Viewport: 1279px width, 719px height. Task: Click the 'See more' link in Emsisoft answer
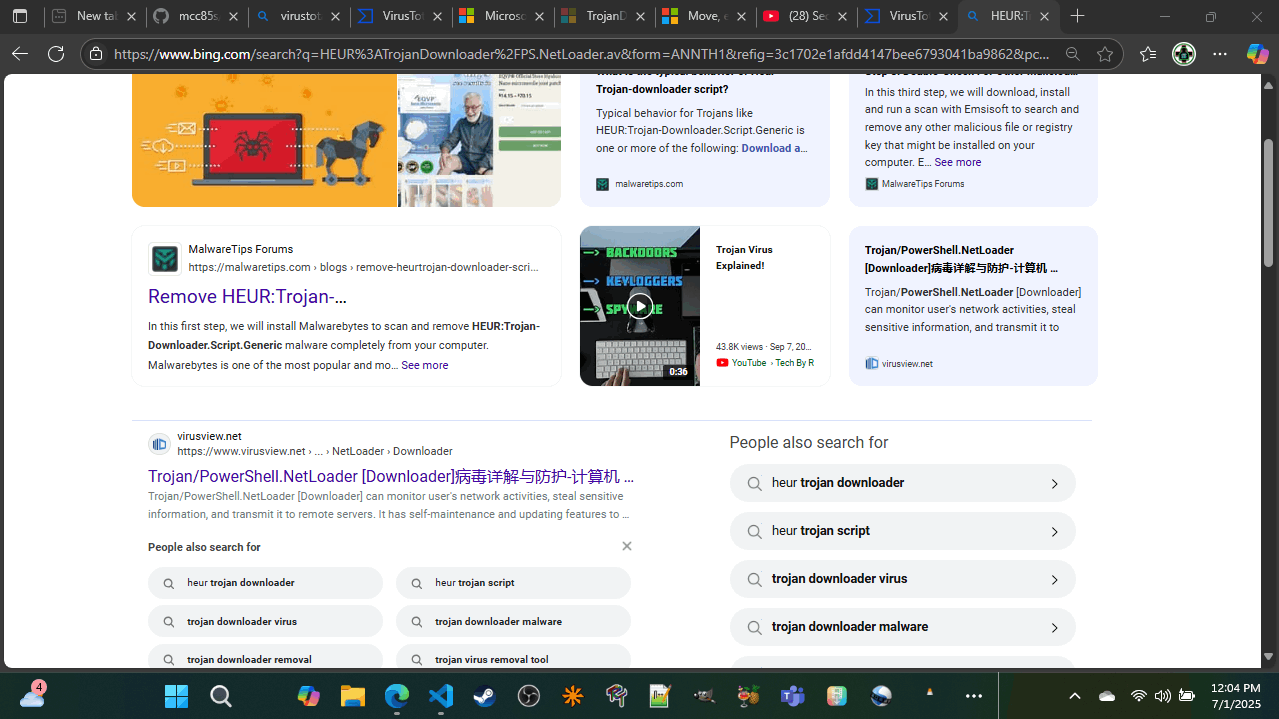[957, 162]
